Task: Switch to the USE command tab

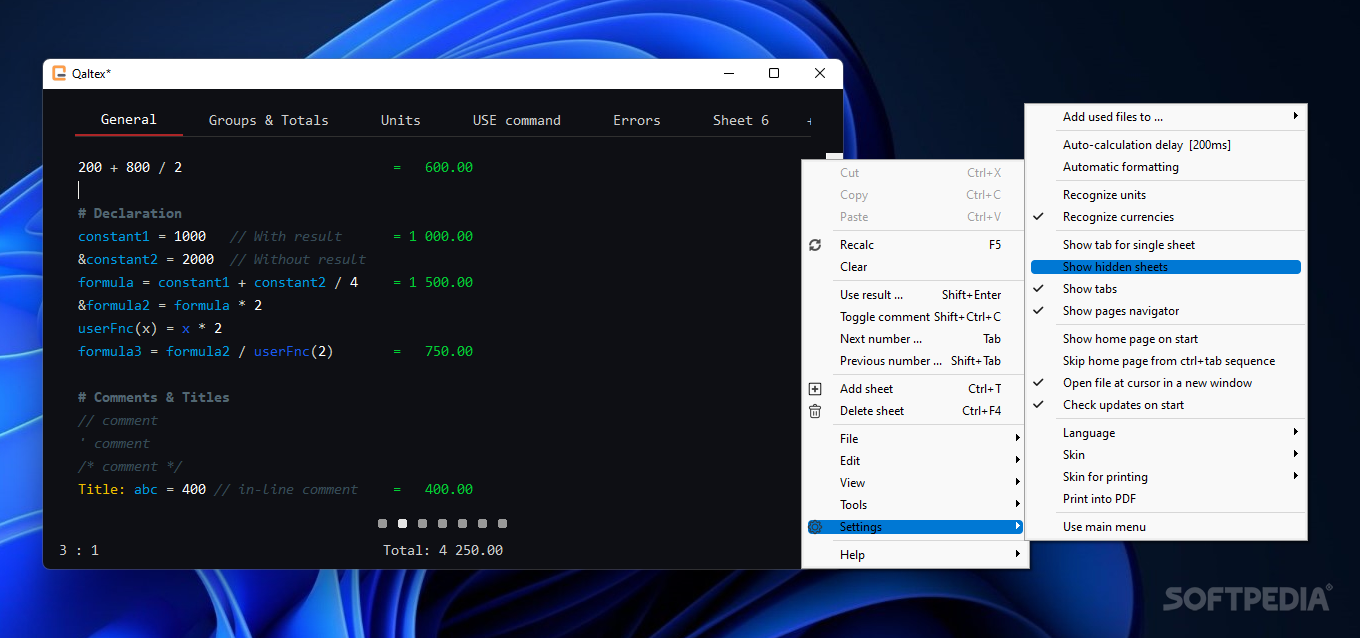Action: coord(516,120)
